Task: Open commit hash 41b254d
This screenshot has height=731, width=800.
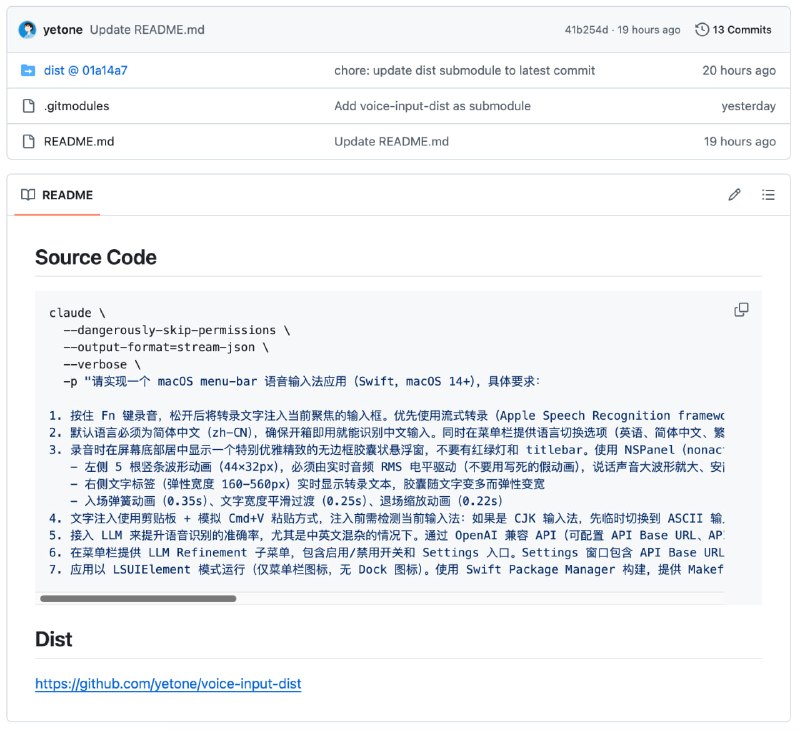Action: point(586,30)
